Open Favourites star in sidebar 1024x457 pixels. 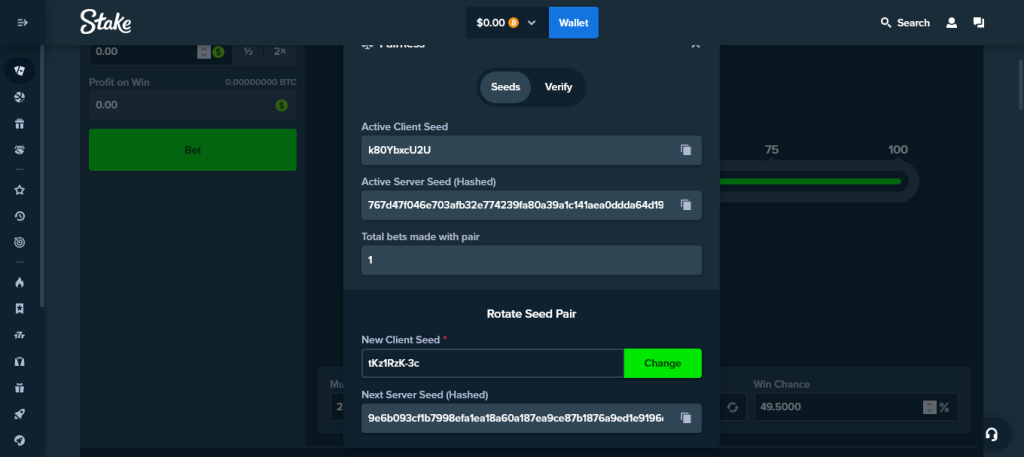[20, 190]
